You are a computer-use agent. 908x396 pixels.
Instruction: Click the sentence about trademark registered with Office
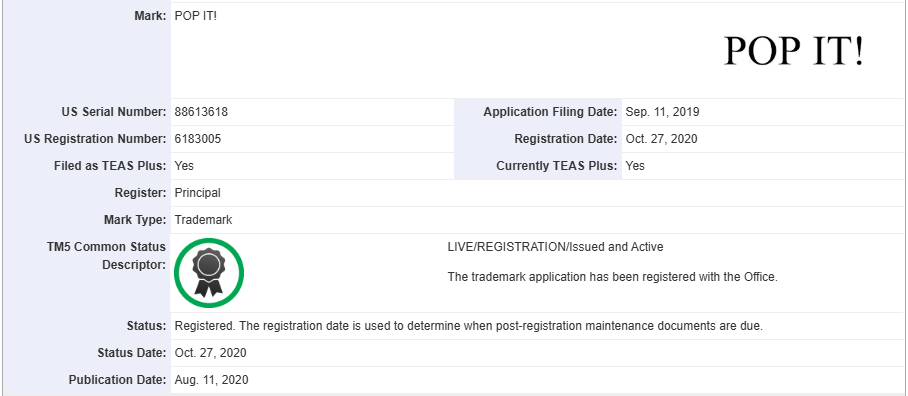pyautogui.click(x=612, y=277)
